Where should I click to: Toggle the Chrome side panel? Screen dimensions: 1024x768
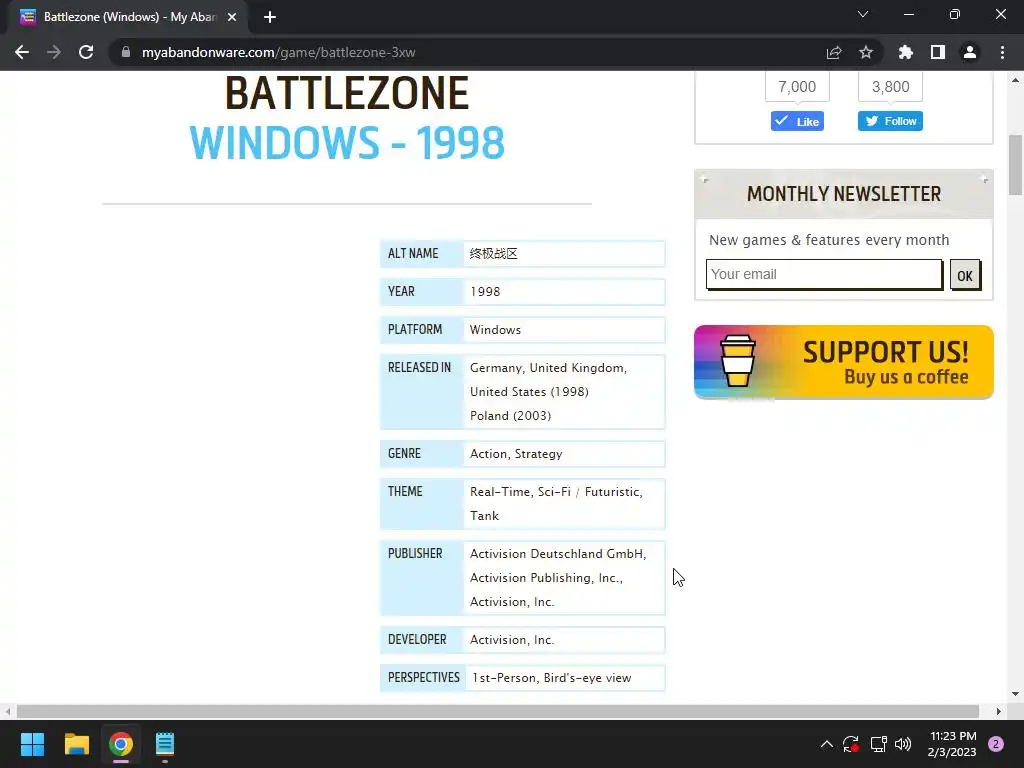click(938, 52)
